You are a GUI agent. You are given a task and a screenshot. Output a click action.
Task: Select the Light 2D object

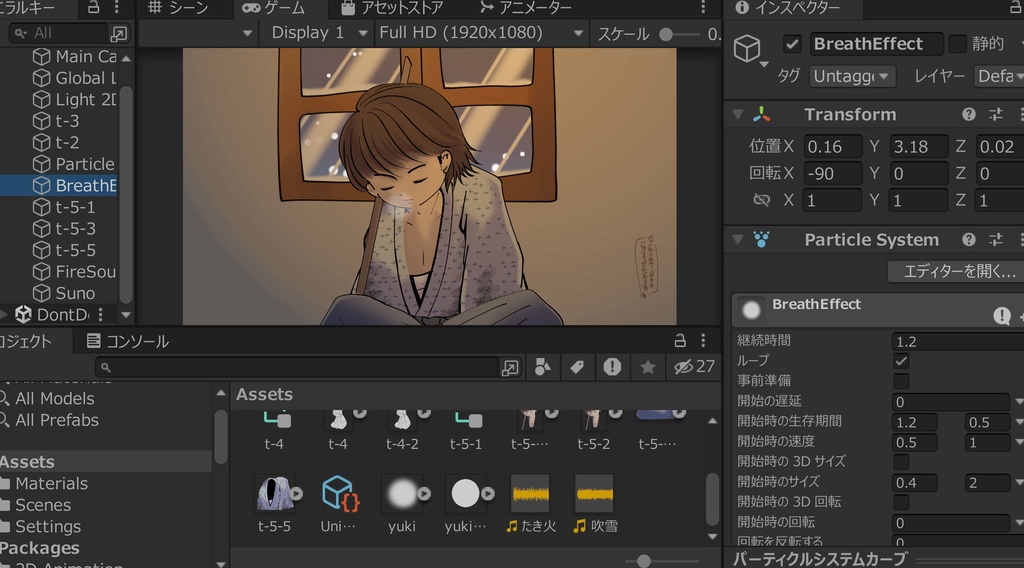click(x=74, y=100)
